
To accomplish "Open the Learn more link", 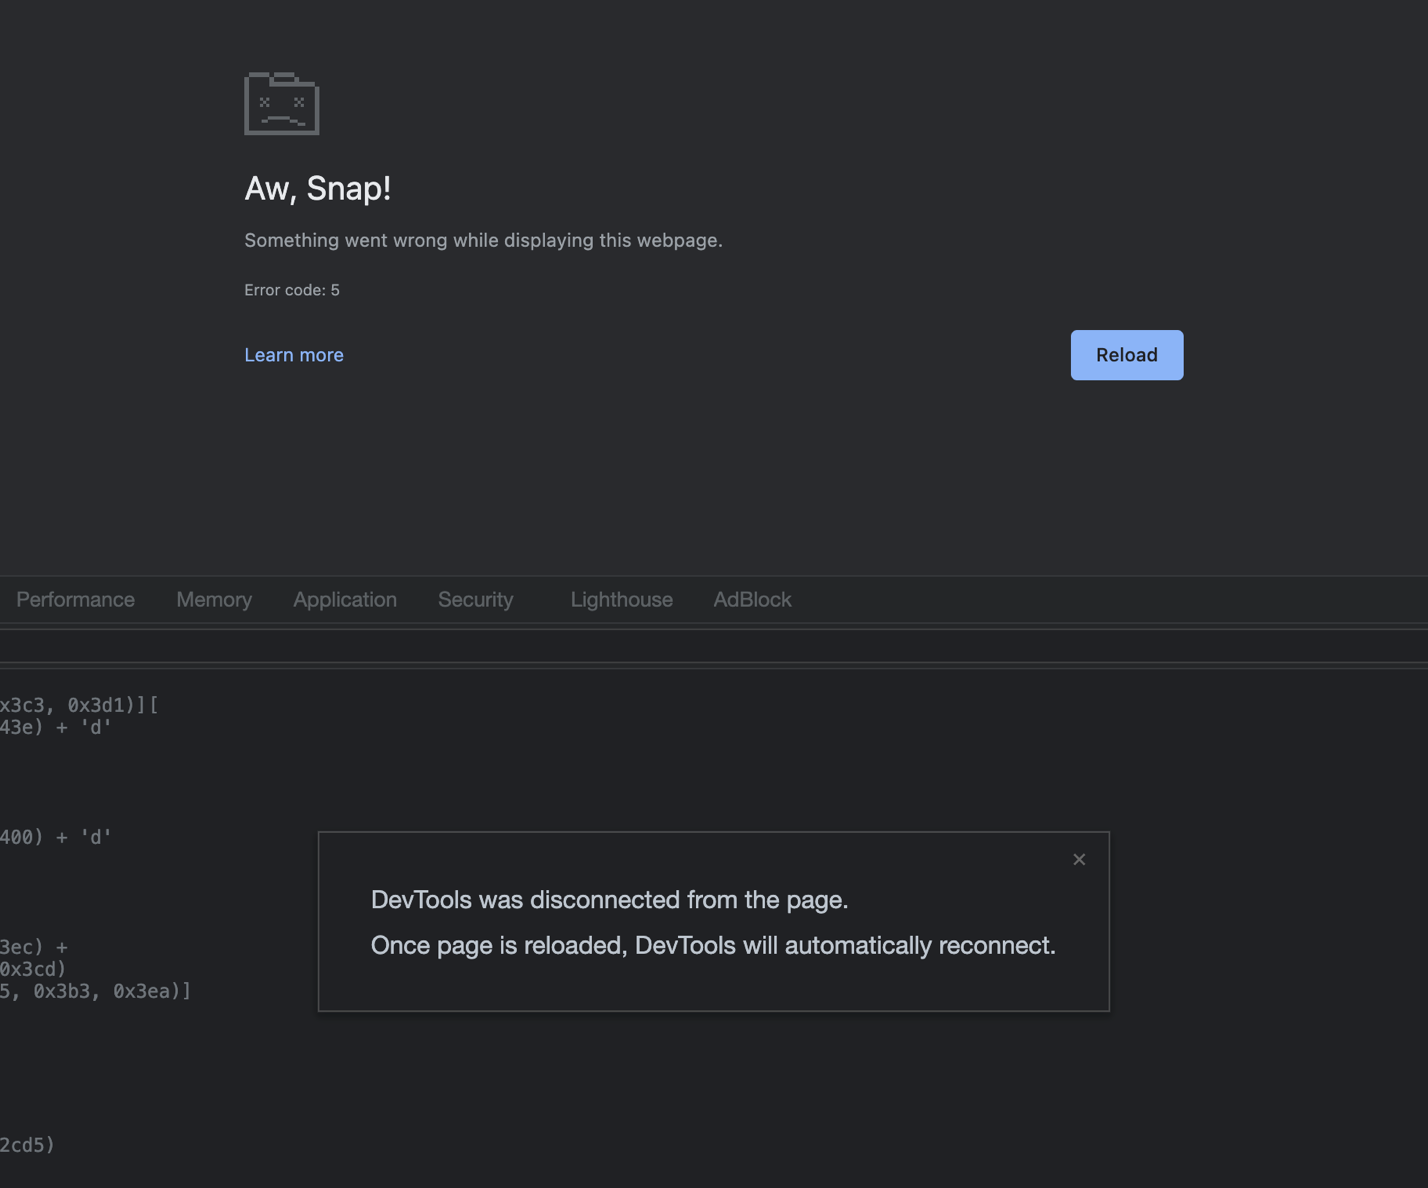I will coord(294,355).
